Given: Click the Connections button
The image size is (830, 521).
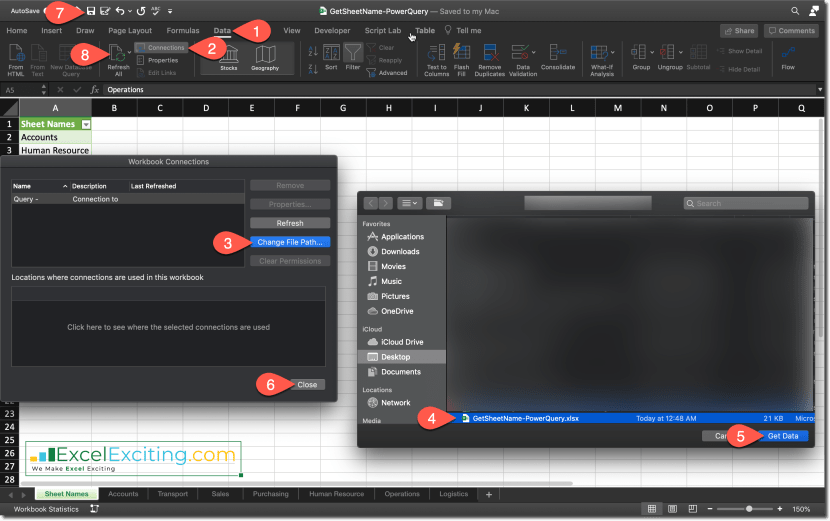Looking at the screenshot, I should click(x=161, y=48).
